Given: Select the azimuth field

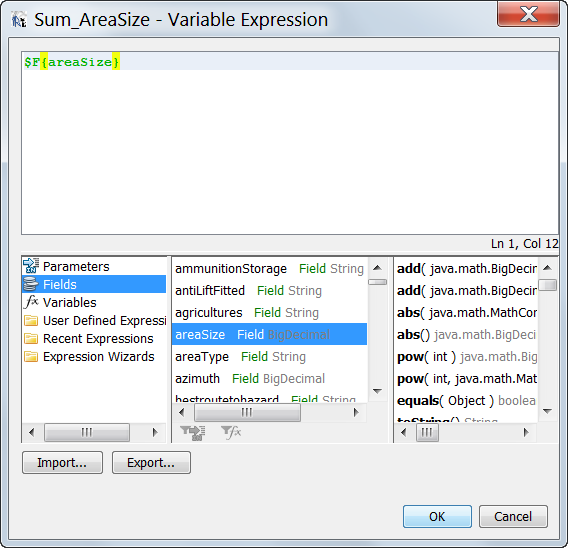Looking at the screenshot, I should pyautogui.click(x=269, y=378).
